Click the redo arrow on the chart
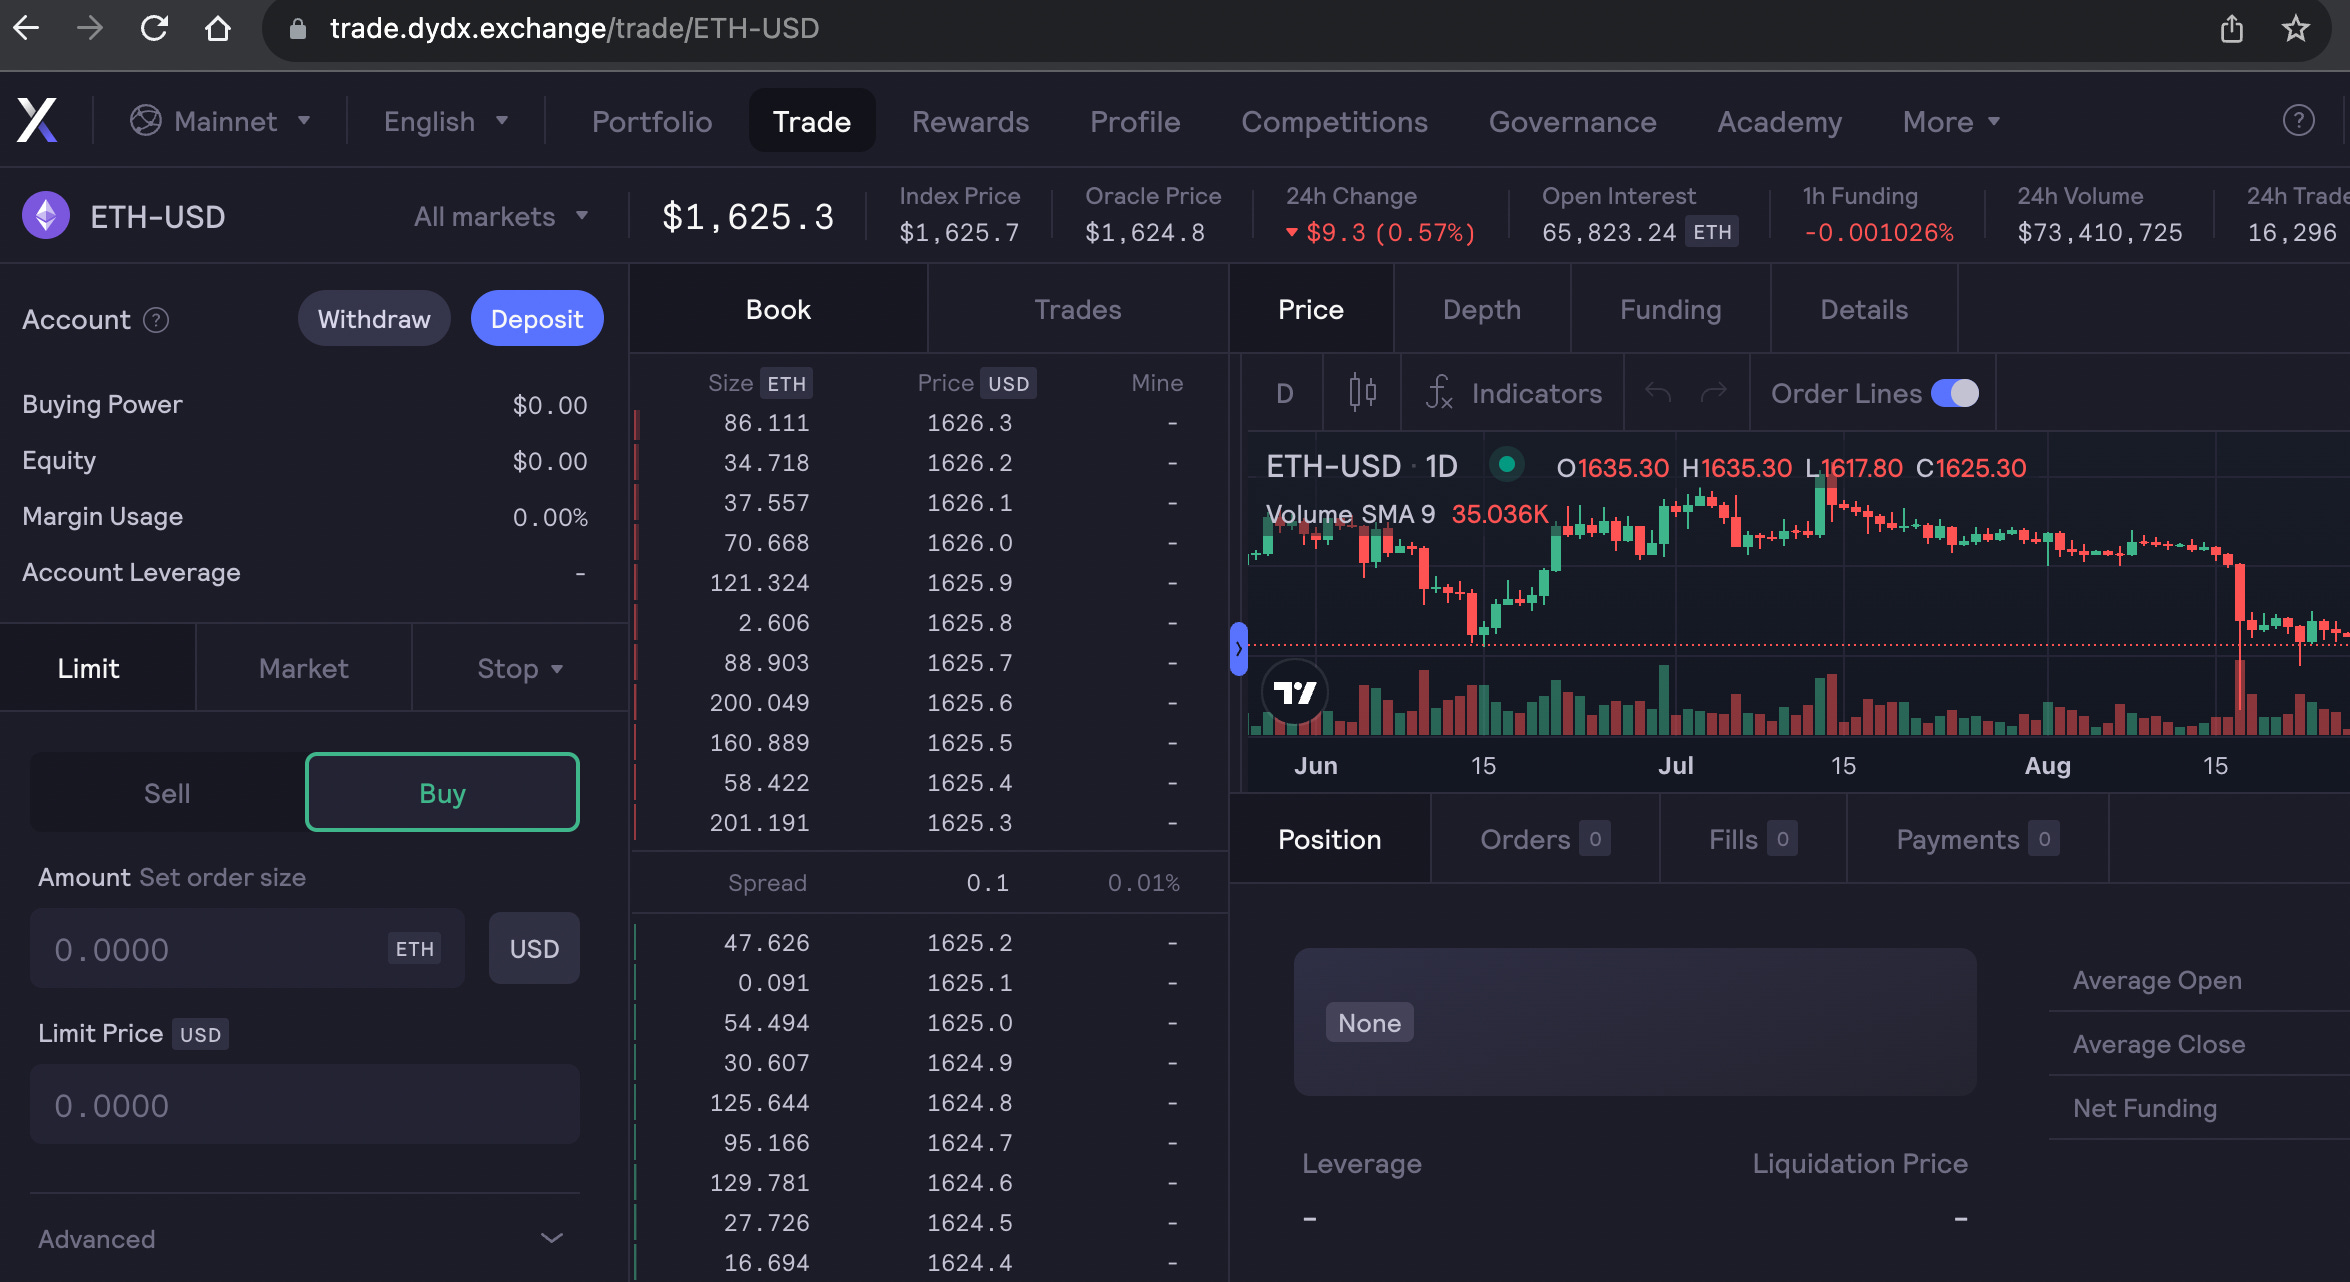2350x1282 pixels. (1714, 393)
